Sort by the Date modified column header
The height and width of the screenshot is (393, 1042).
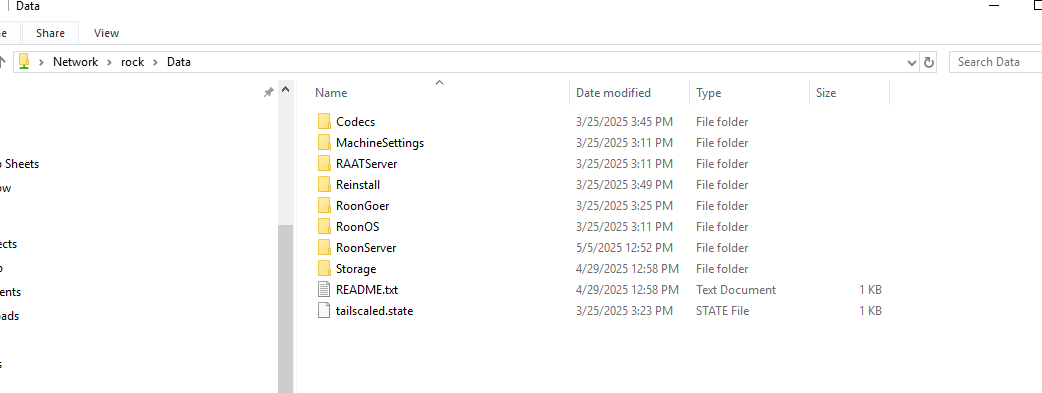click(x=613, y=93)
